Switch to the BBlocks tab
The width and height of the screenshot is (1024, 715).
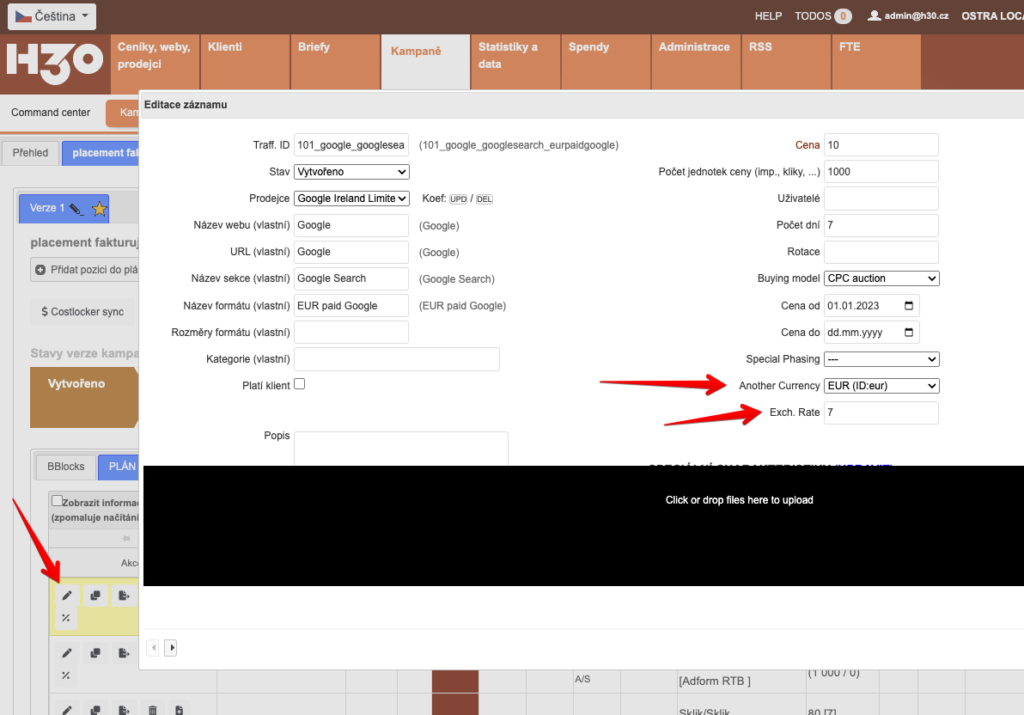pyautogui.click(x=67, y=466)
